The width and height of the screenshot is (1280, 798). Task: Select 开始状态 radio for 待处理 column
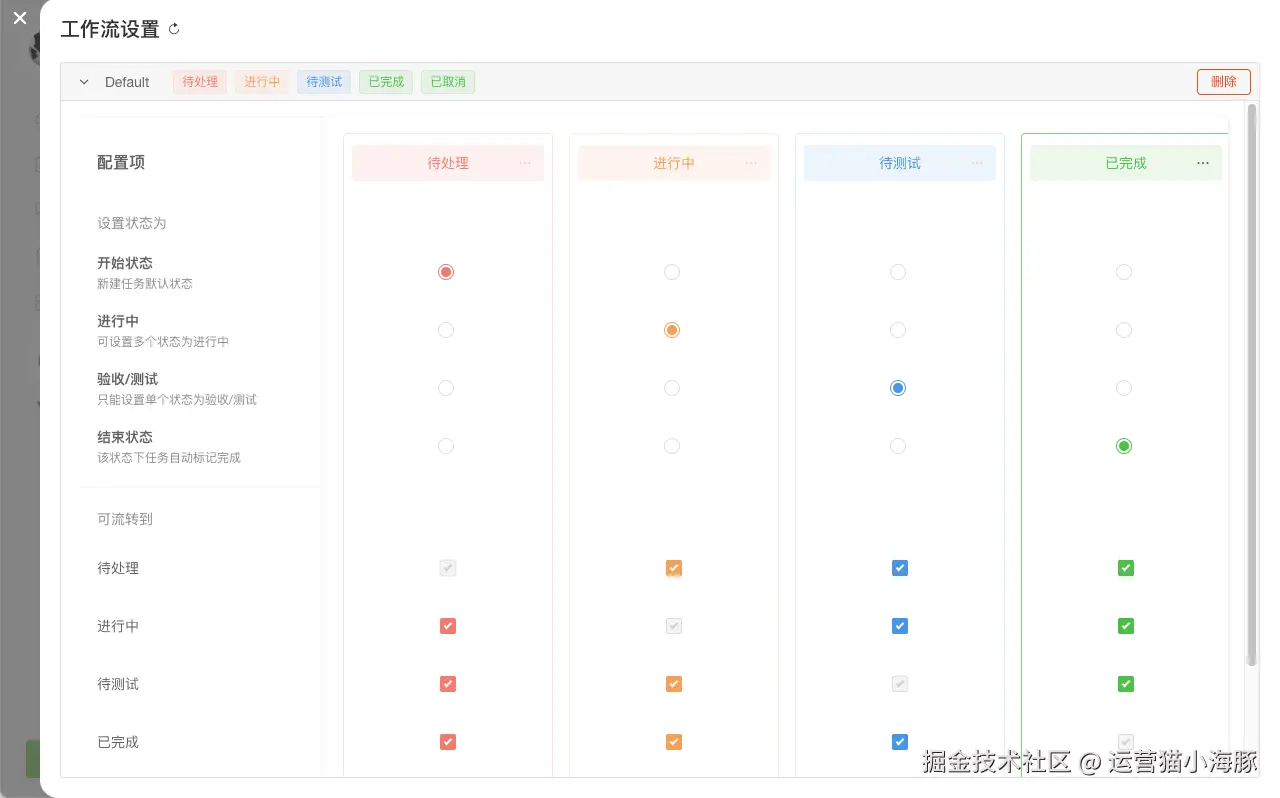(x=446, y=272)
